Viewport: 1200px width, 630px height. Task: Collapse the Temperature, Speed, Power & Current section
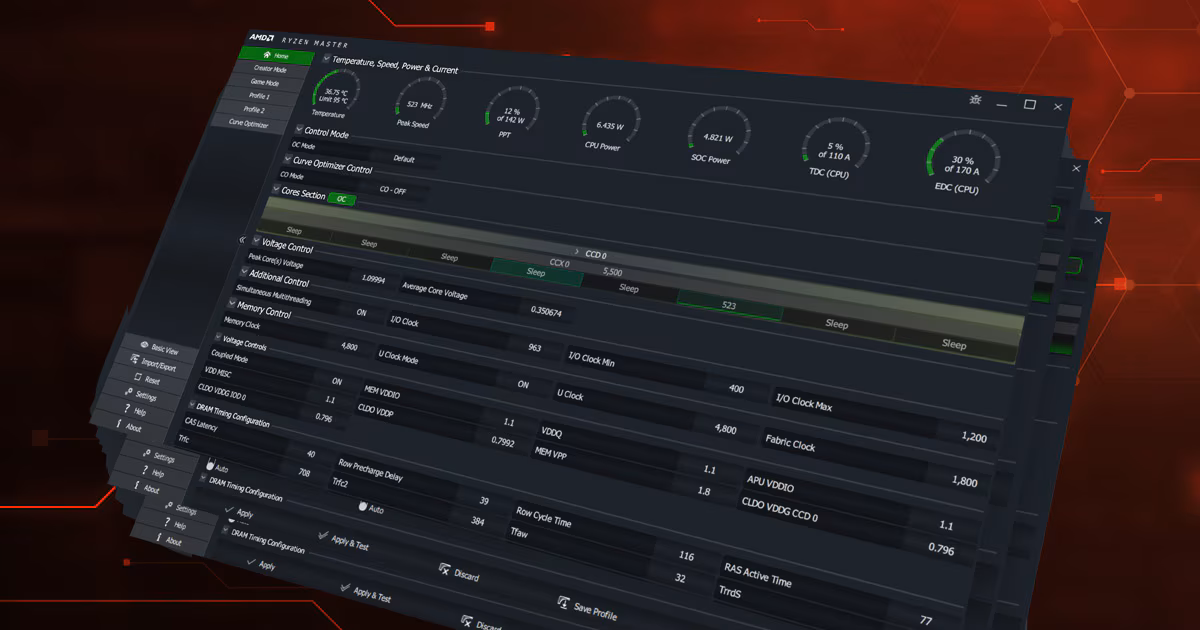325,59
